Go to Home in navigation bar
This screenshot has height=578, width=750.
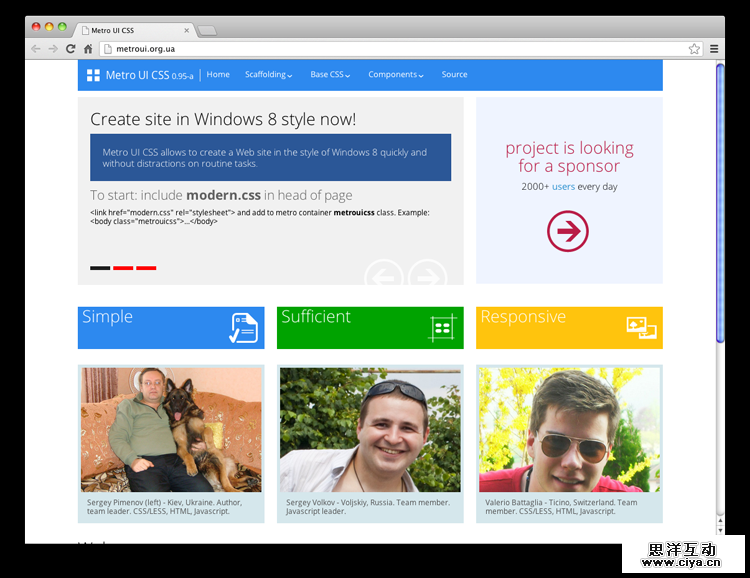pyautogui.click(x=218, y=75)
